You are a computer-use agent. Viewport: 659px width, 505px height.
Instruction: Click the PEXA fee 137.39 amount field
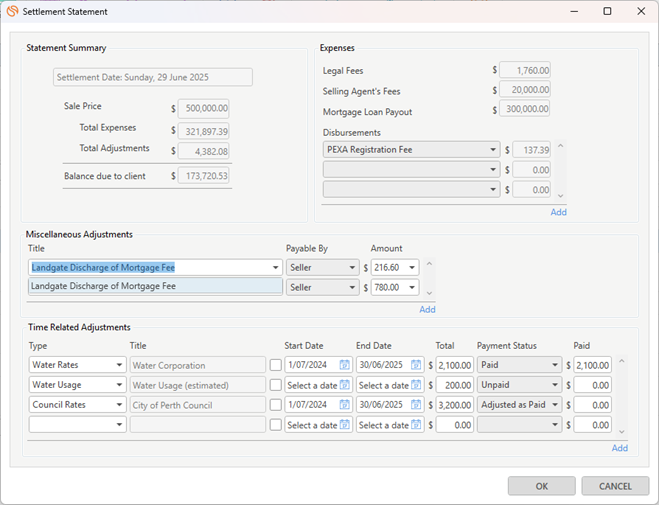point(532,150)
